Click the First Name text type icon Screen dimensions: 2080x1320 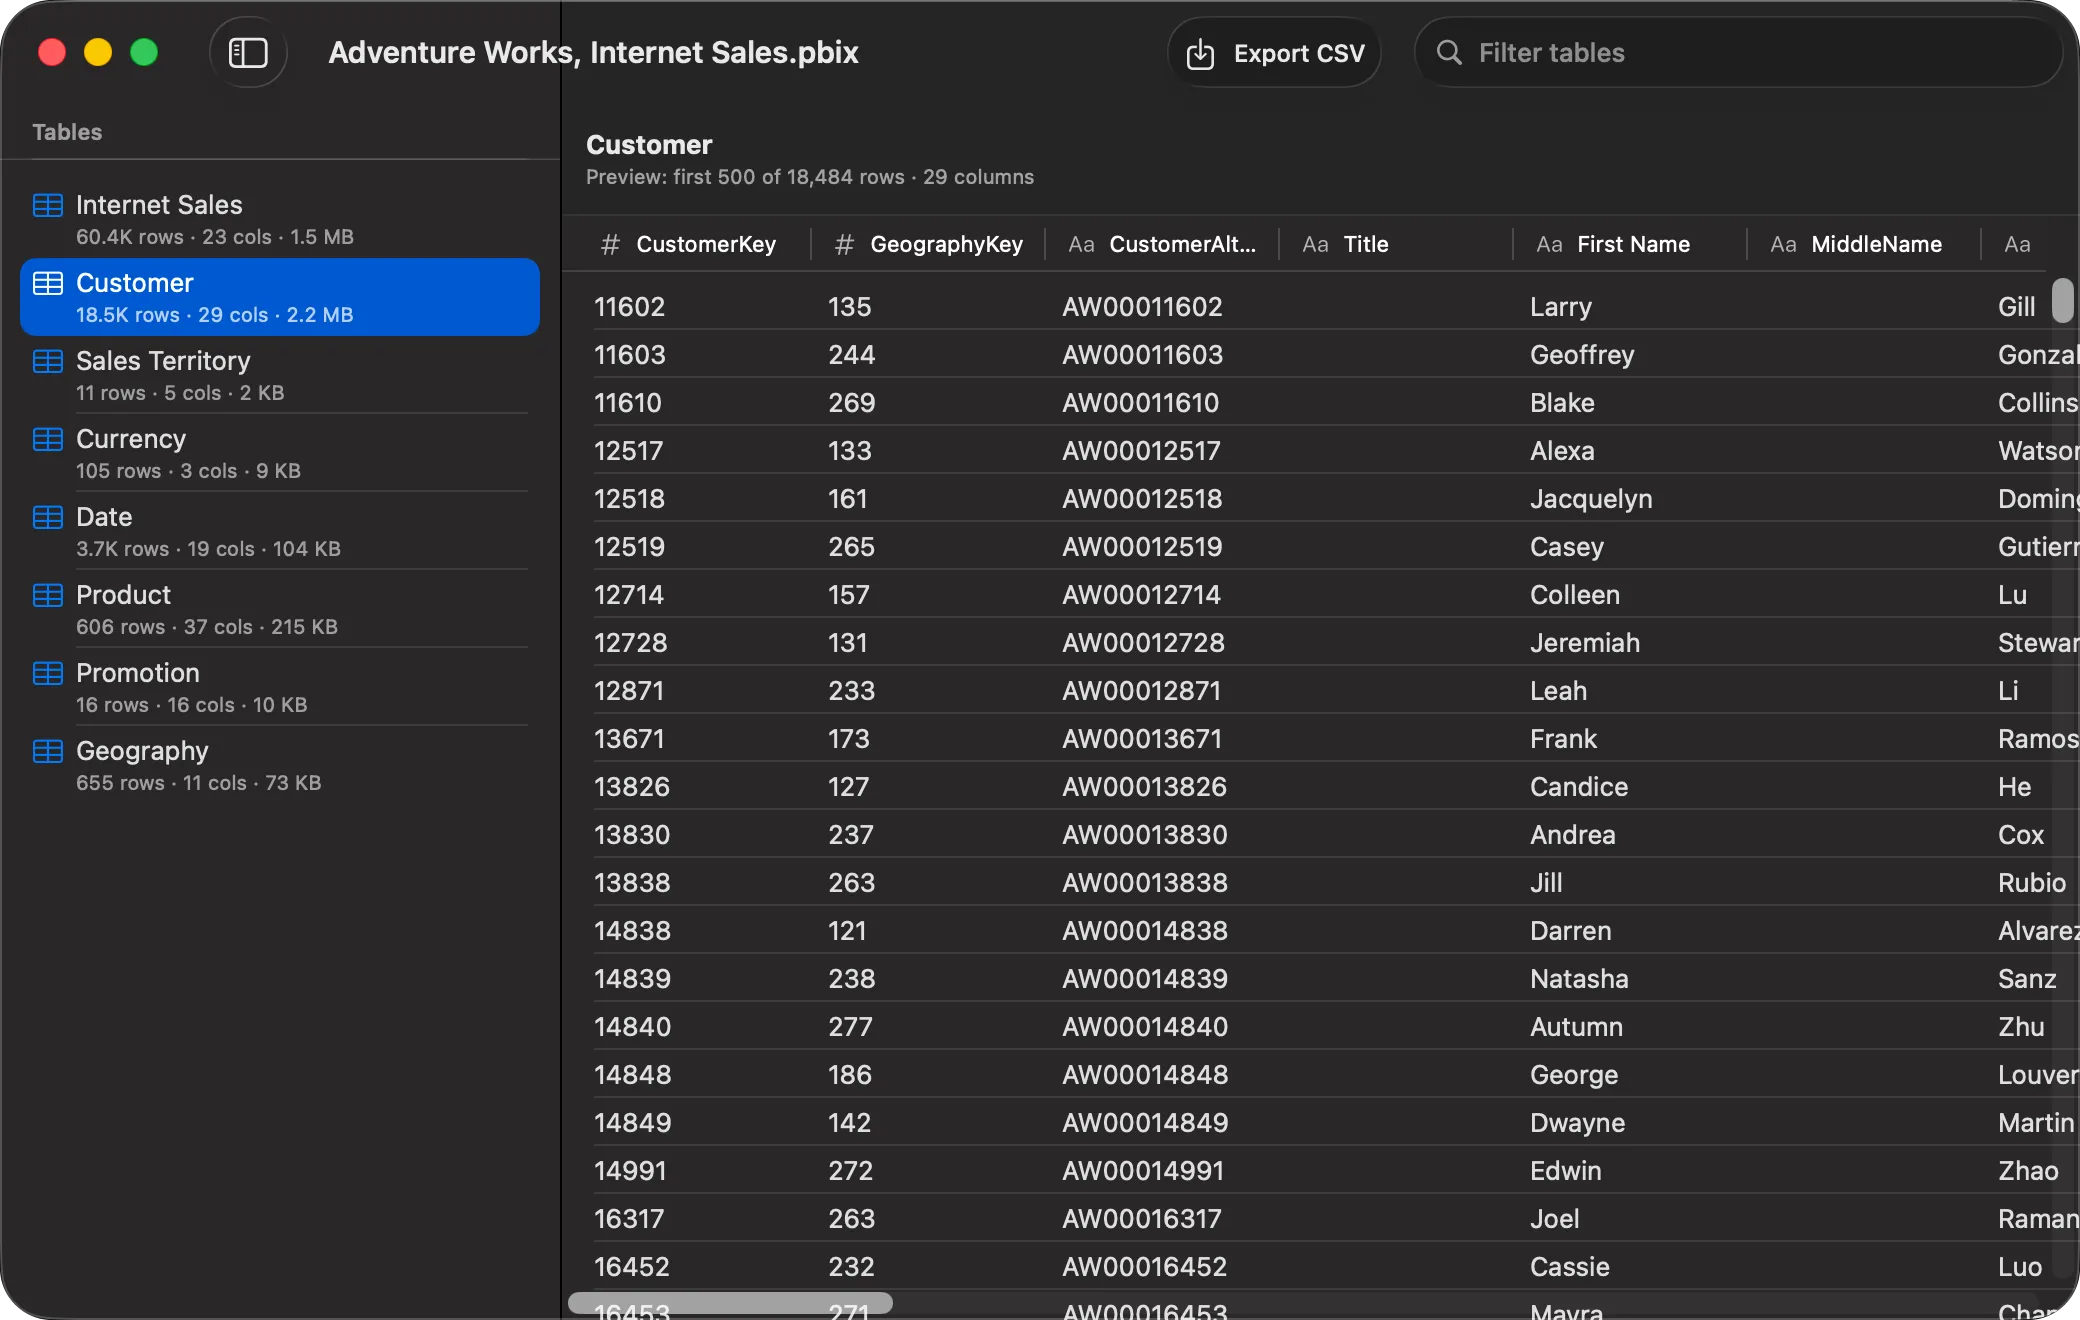coord(1549,244)
